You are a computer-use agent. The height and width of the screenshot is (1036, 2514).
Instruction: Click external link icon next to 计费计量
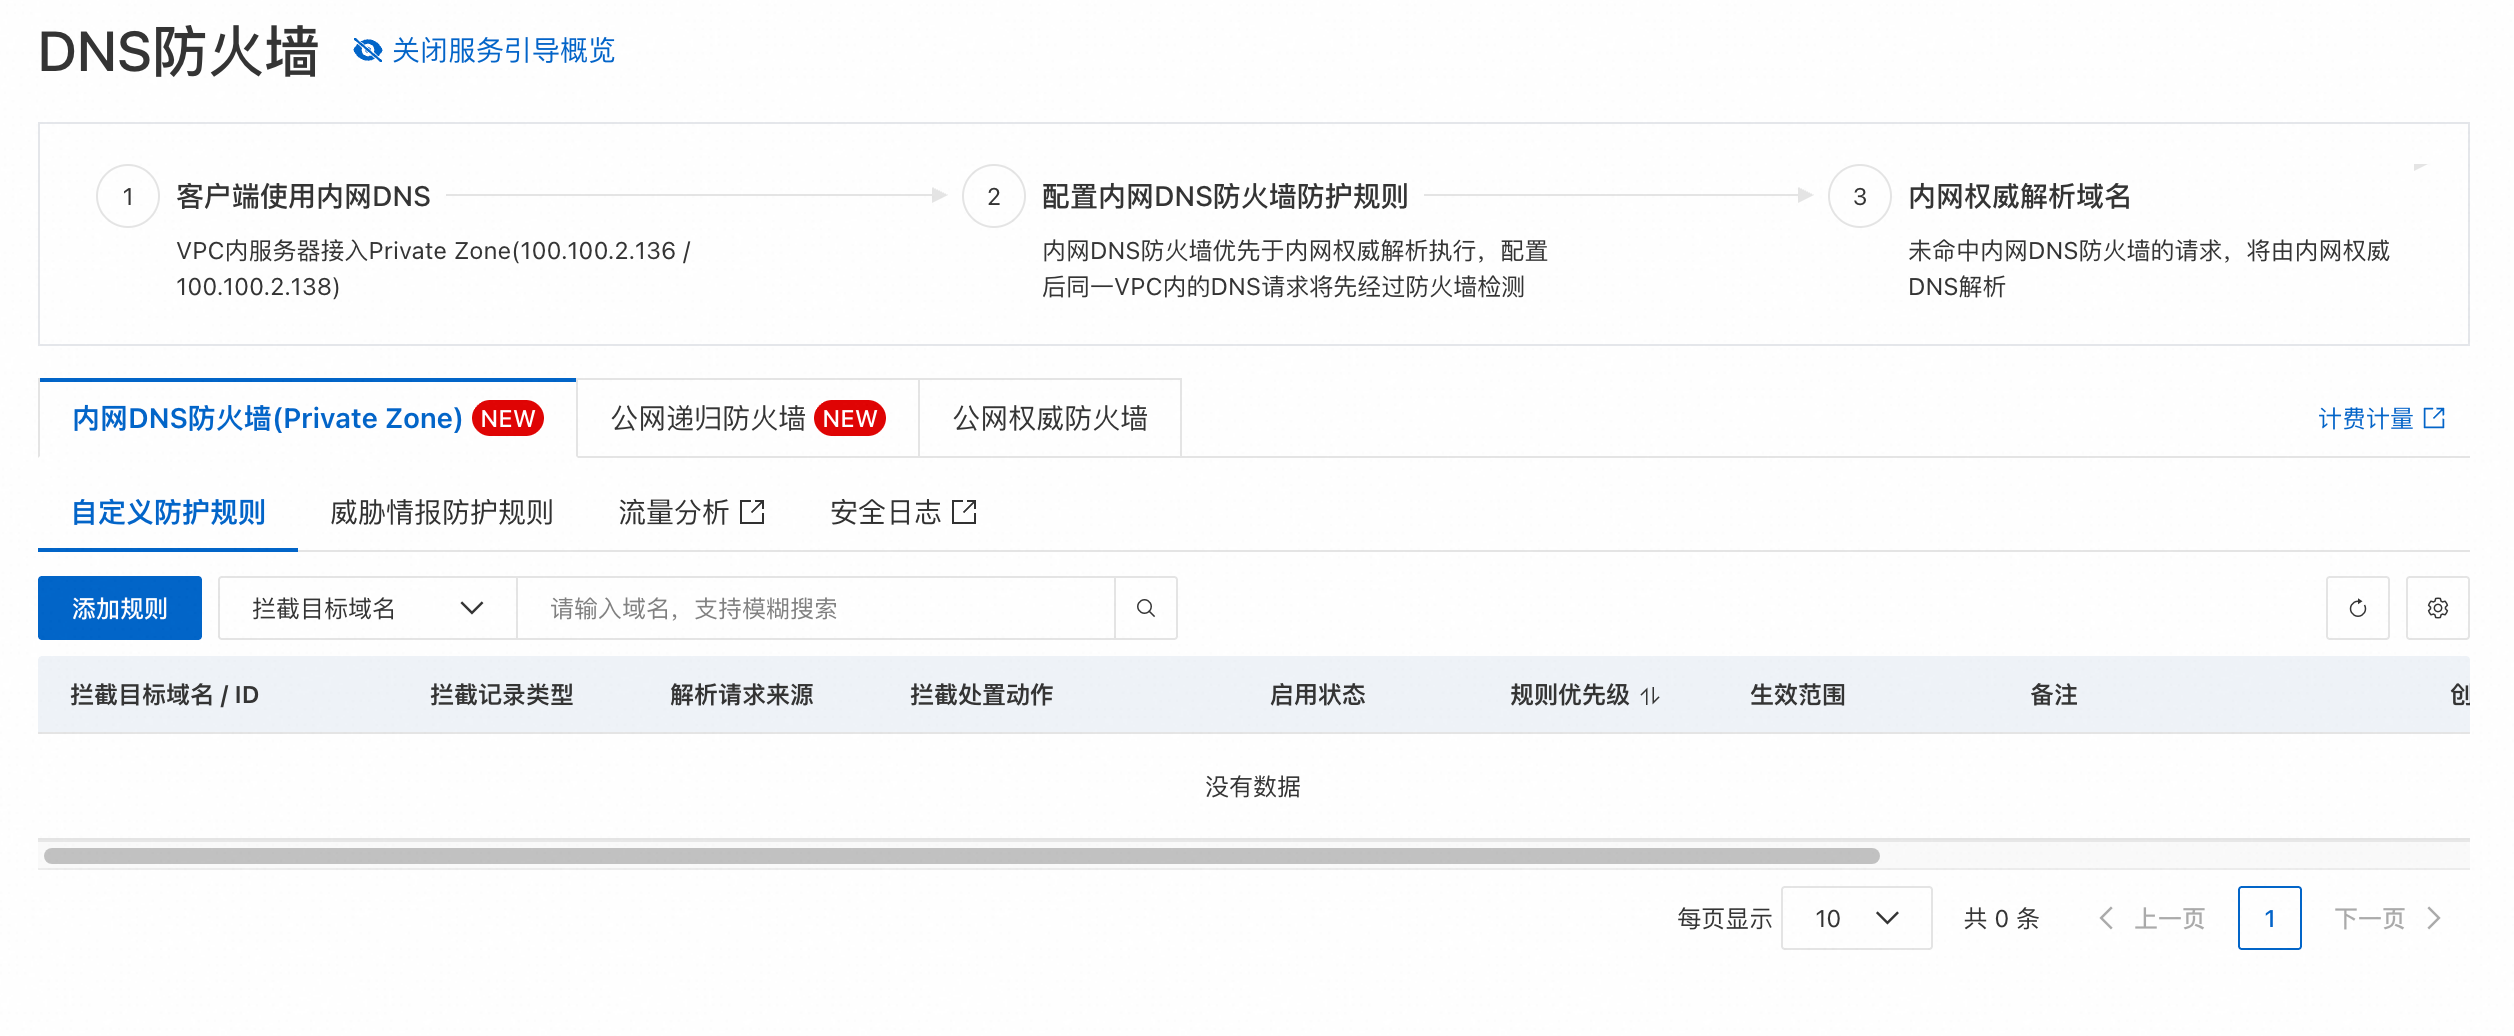tap(2435, 418)
